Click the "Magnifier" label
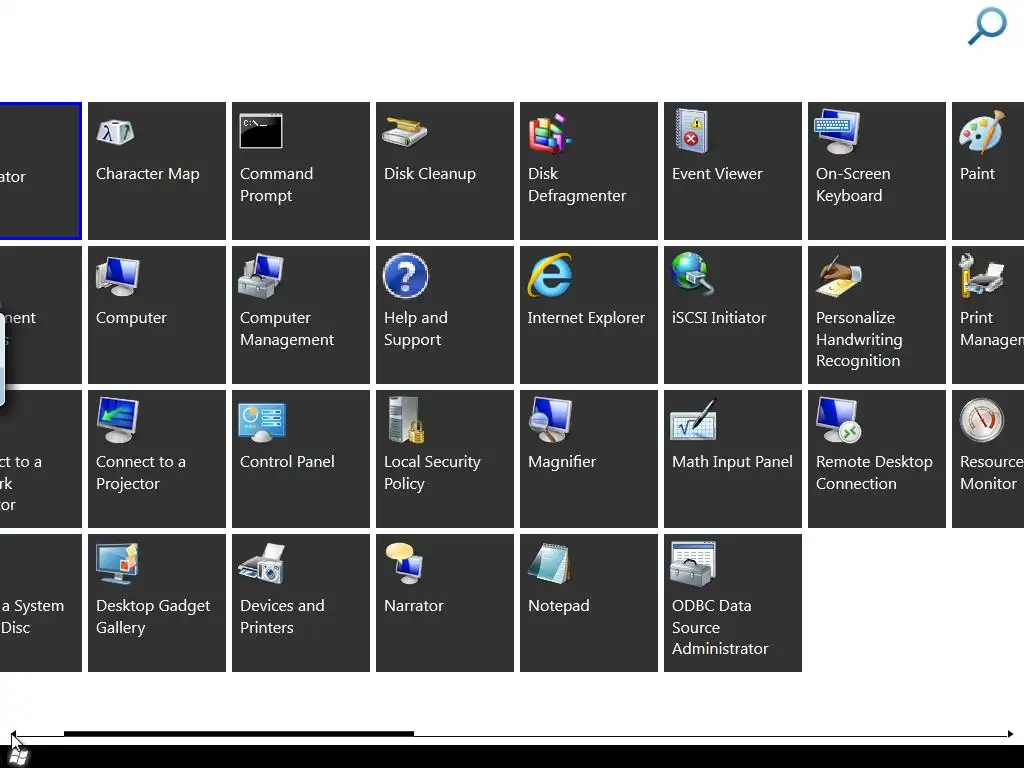1024x768 pixels. (x=562, y=462)
